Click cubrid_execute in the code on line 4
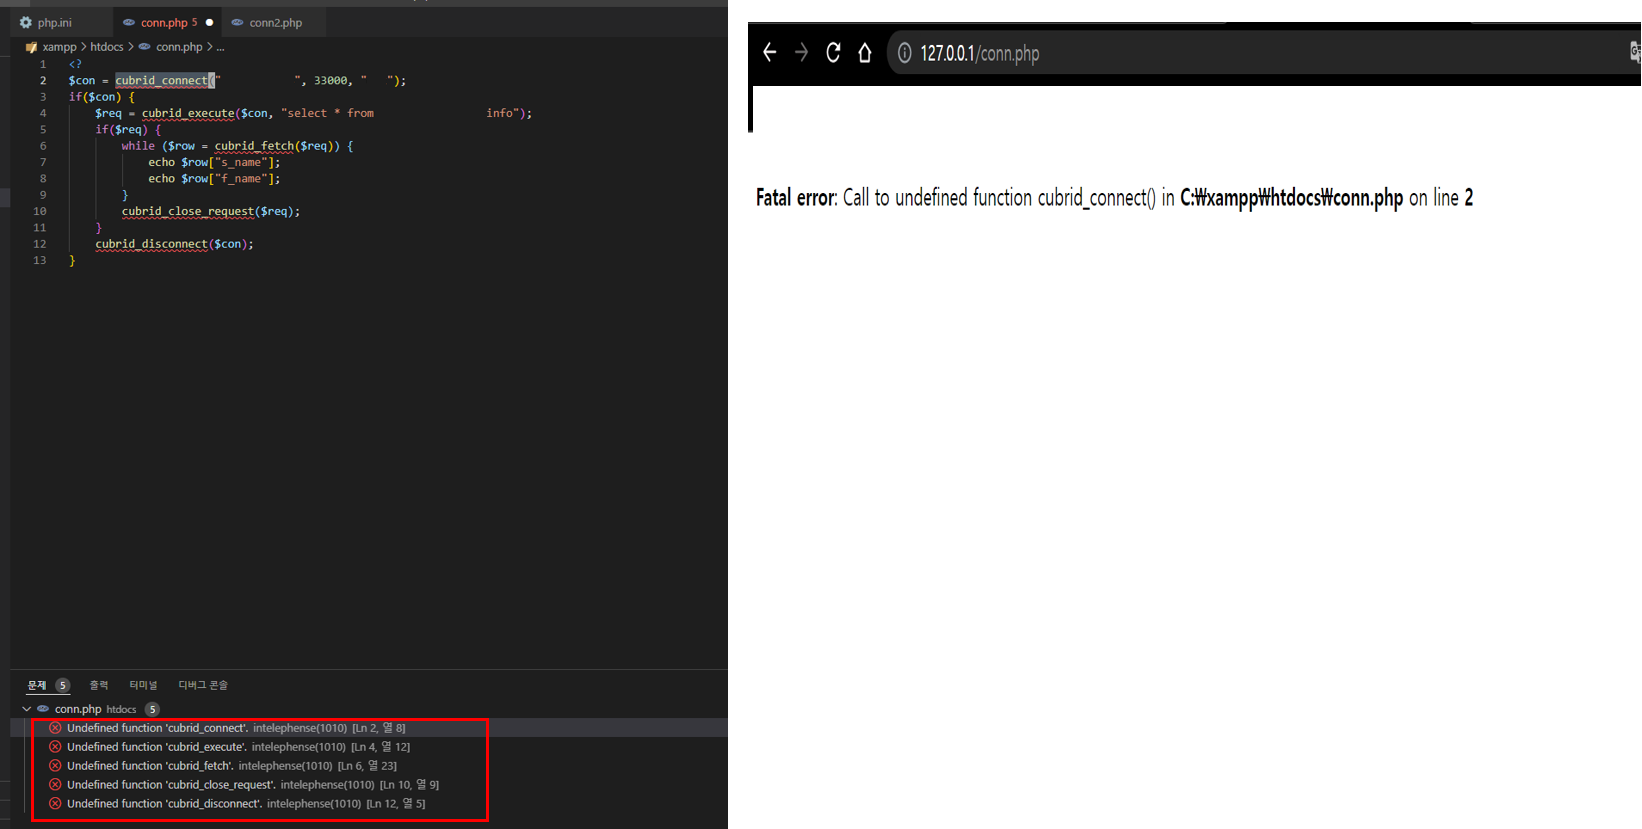1642x829 pixels. coord(188,113)
